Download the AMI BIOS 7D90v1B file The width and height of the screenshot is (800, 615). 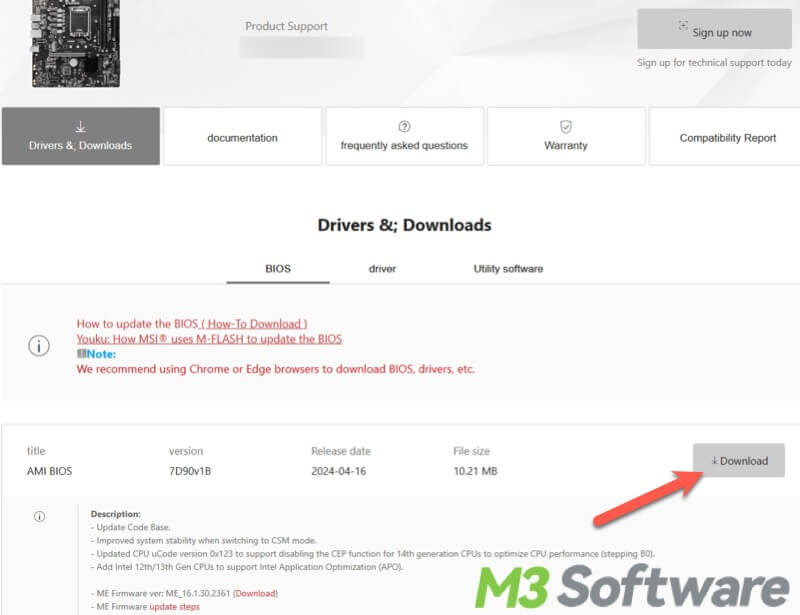(x=738, y=460)
